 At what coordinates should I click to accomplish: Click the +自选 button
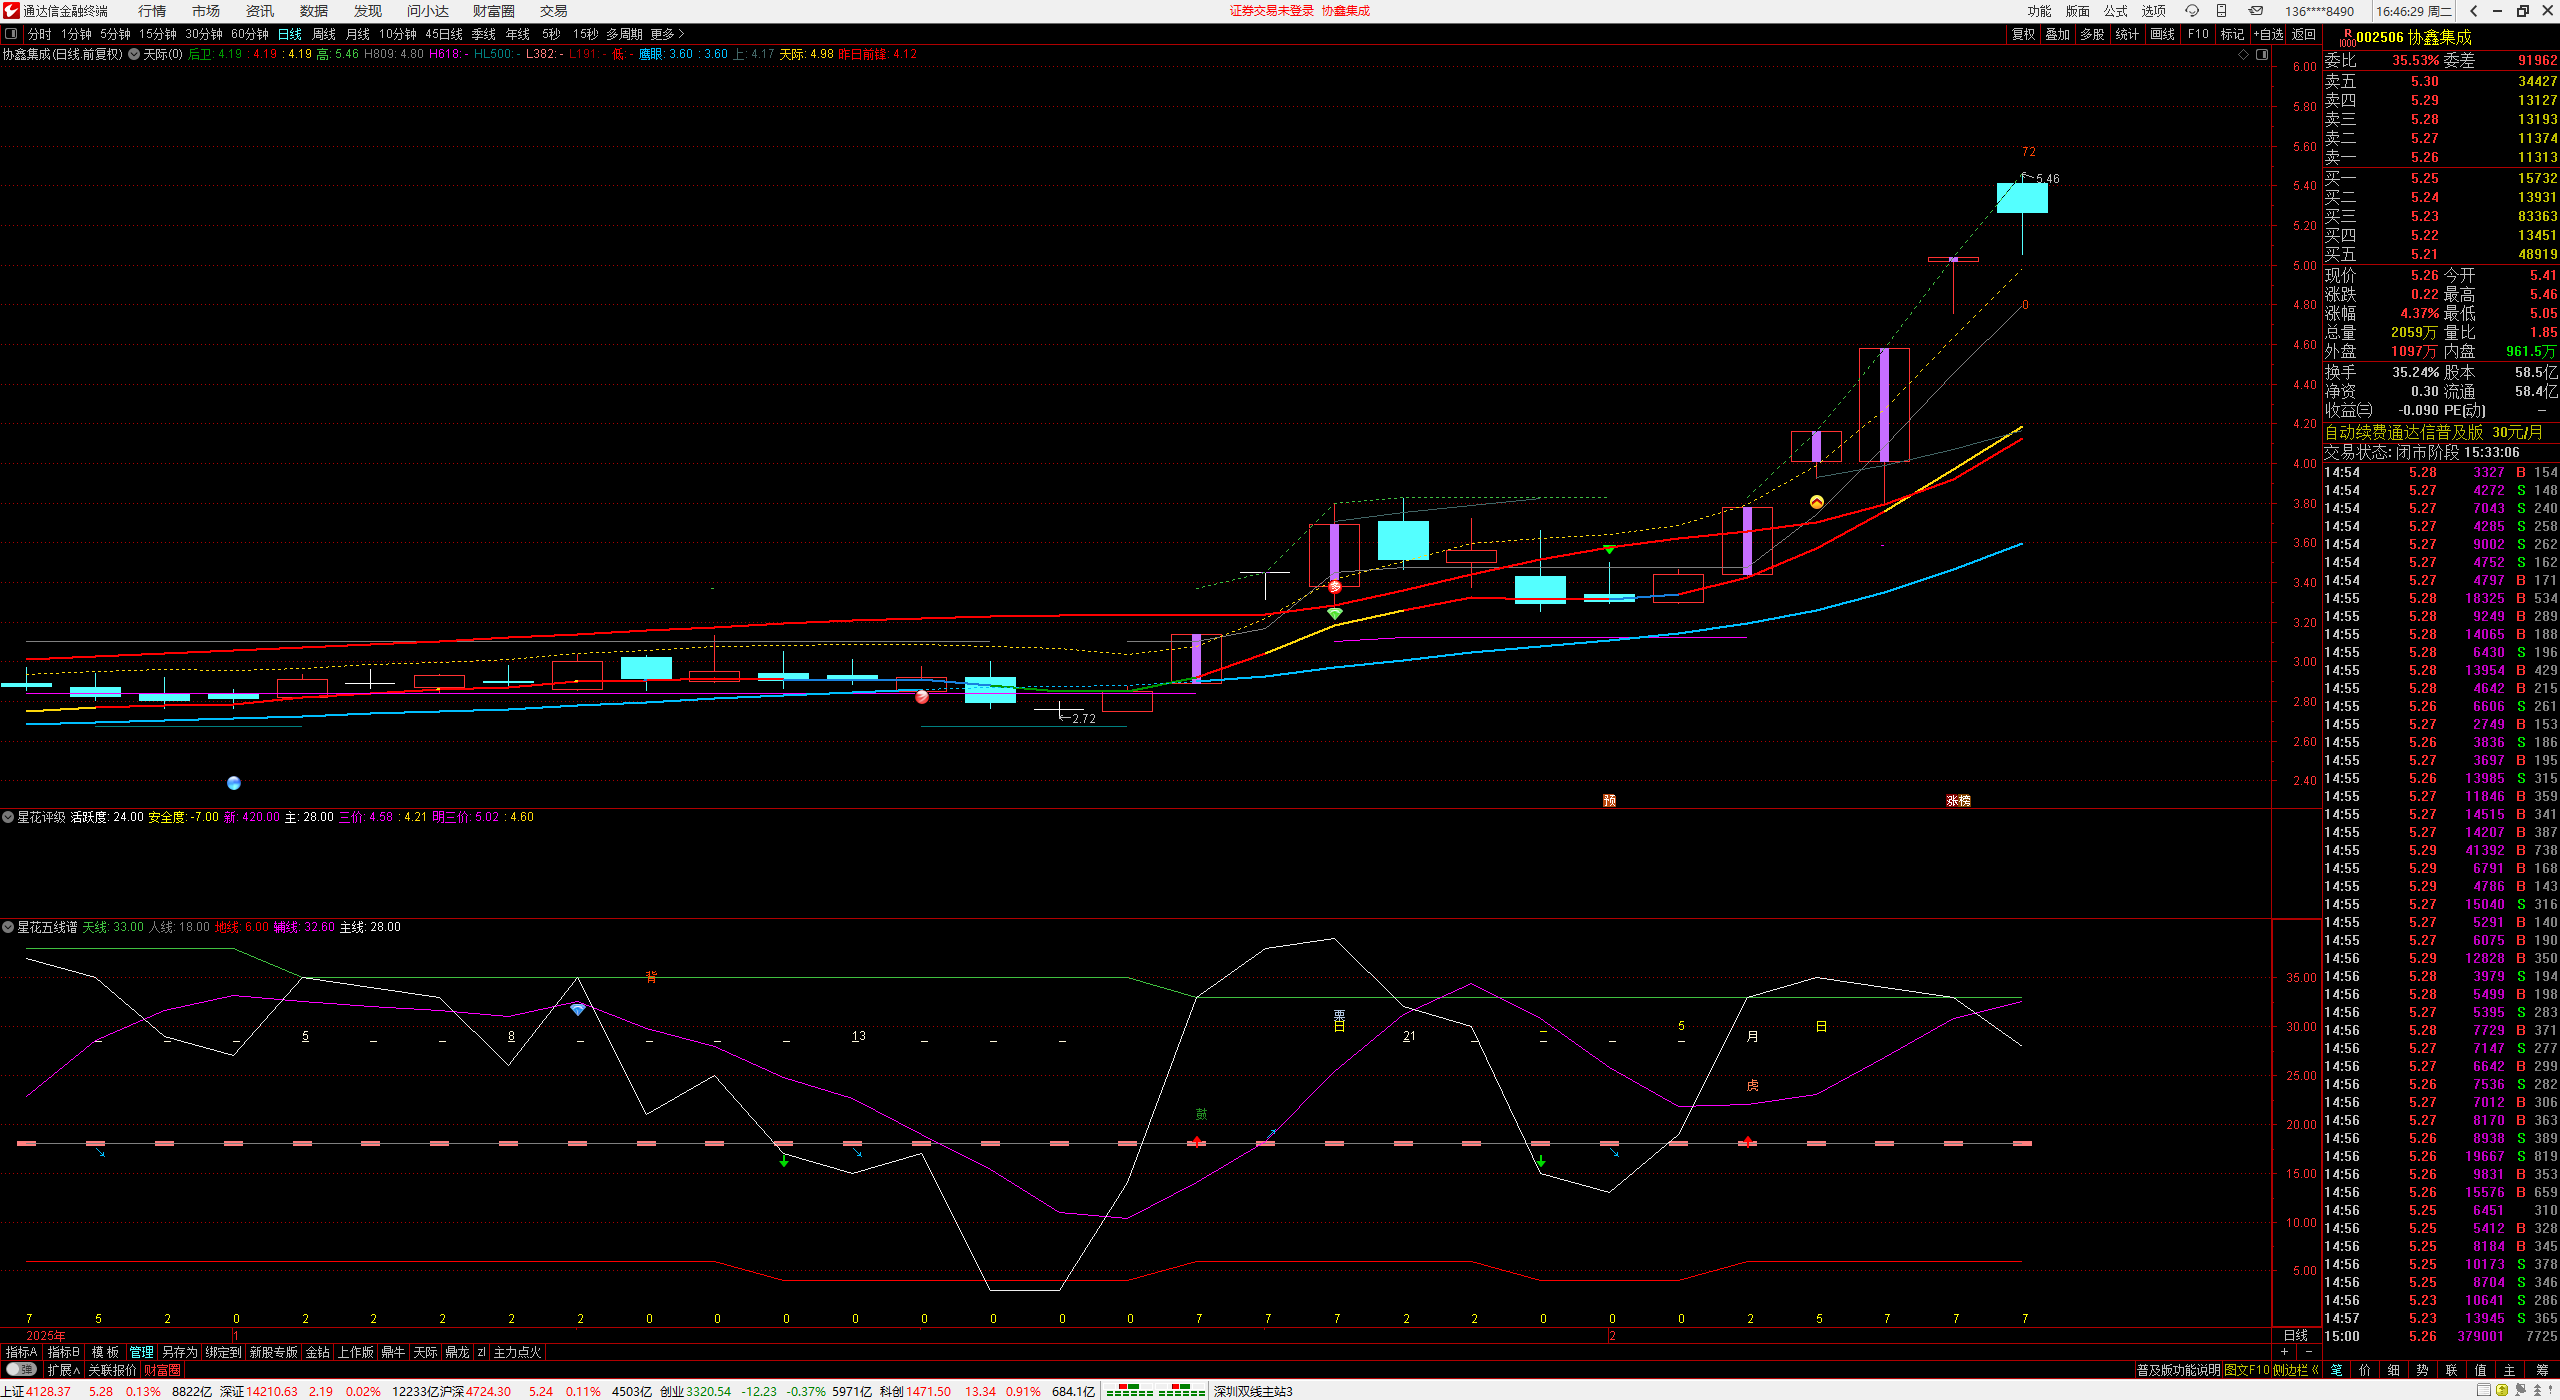[x=2269, y=34]
